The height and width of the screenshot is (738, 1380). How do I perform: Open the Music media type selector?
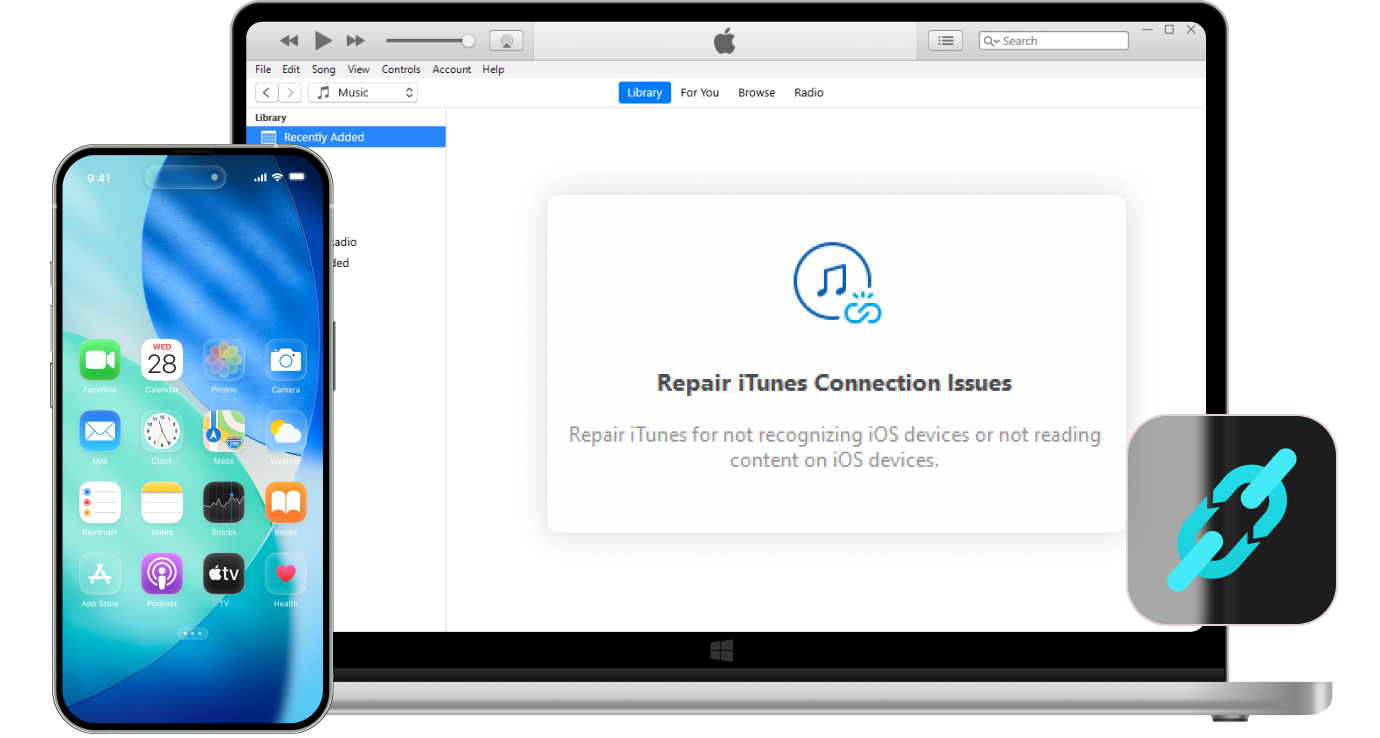click(x=363, y=91)
